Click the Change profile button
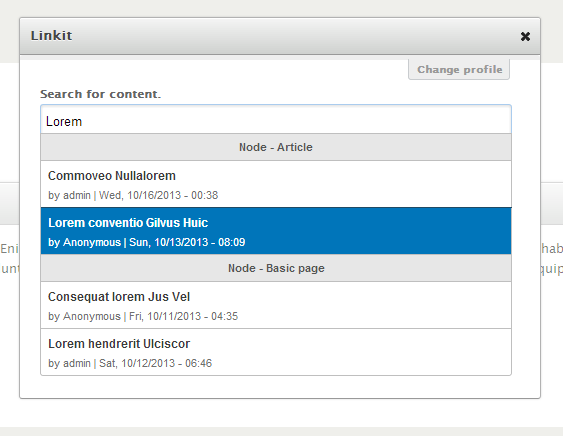This screenshot has height=436, width=563. coord(459,69)
